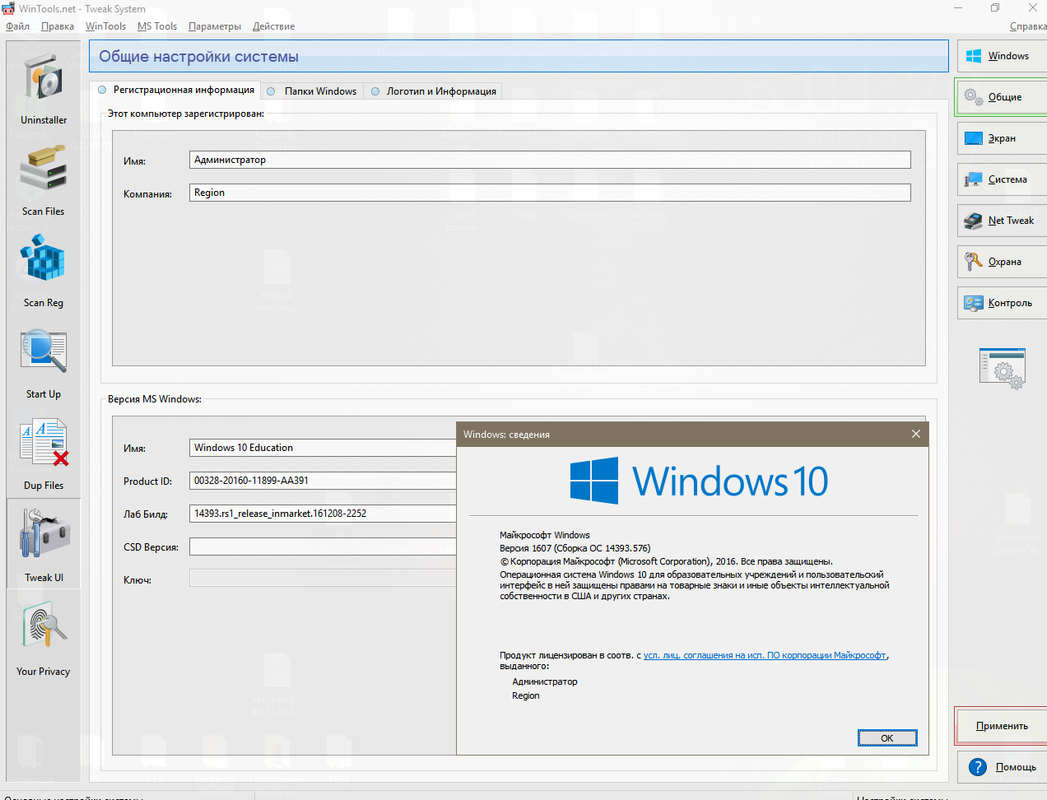
Task: Click the Лаб Билд field
Action: 323,514
